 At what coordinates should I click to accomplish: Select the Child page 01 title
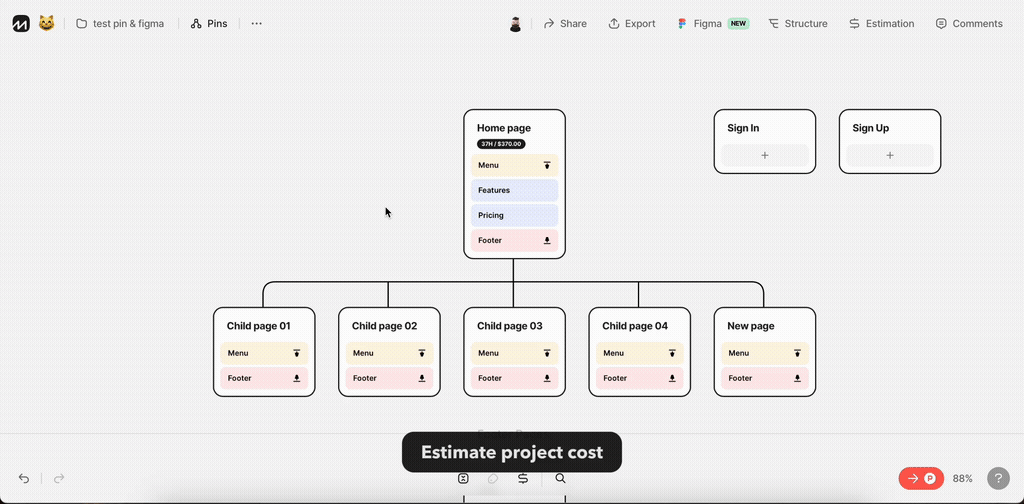(259, 326)
